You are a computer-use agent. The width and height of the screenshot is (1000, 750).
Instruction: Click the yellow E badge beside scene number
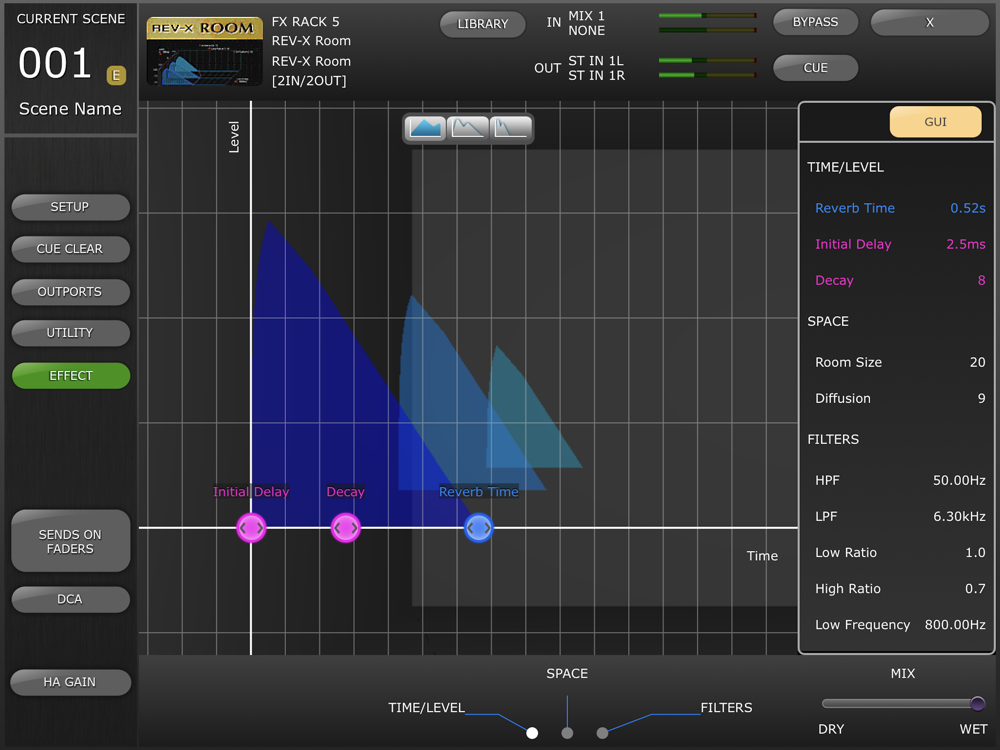pos(116,74)
